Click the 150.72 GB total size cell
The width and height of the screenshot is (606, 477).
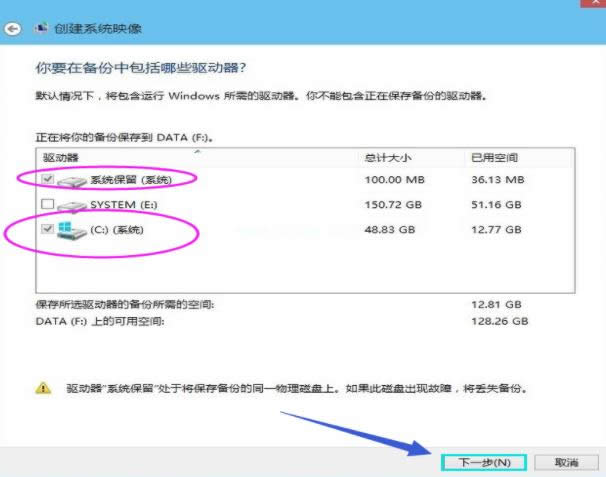pyautogui.click(x=393, y=205)
